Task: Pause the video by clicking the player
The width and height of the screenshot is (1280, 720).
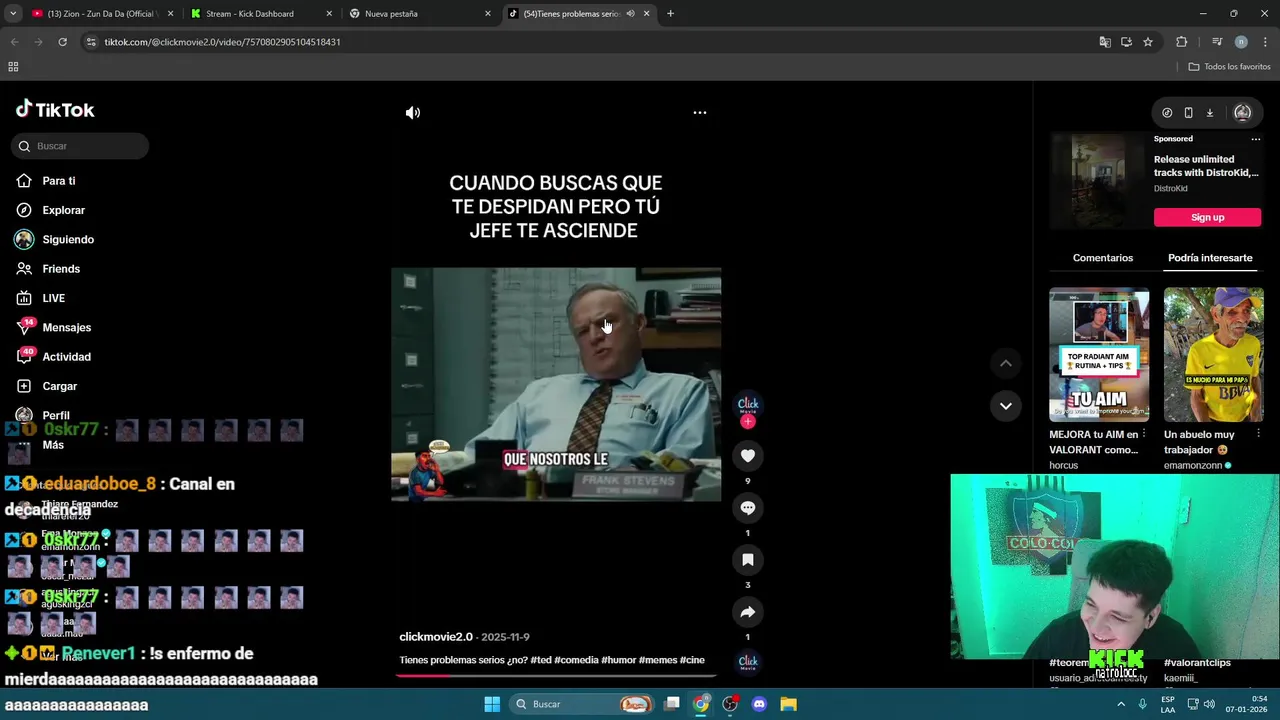Action: coord(556,384)
